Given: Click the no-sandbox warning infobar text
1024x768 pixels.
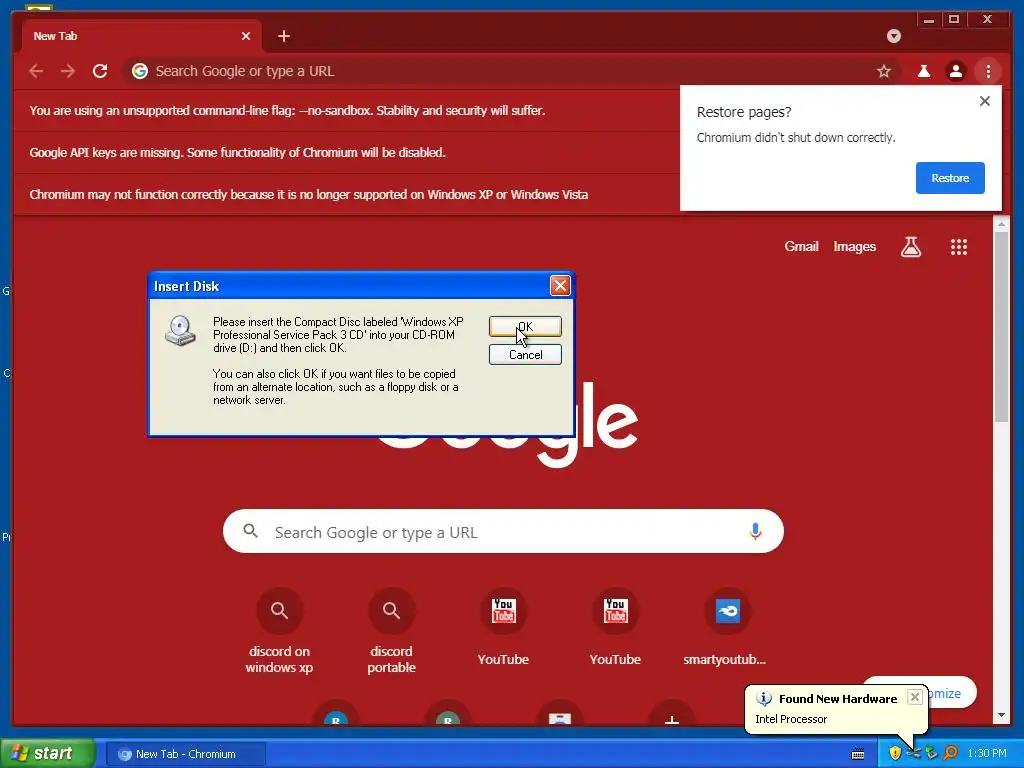Looking at the screenshot, I should (287, 110).
